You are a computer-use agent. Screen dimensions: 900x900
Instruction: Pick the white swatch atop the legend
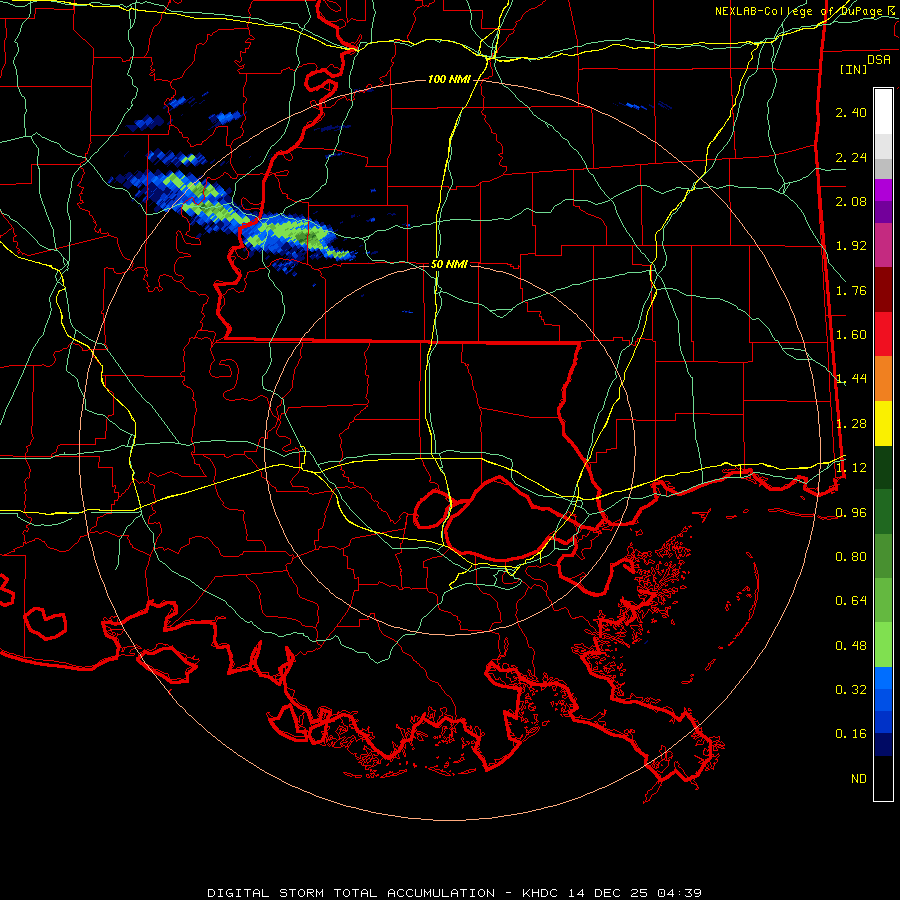pyautogui.click(x=883, y=111)
